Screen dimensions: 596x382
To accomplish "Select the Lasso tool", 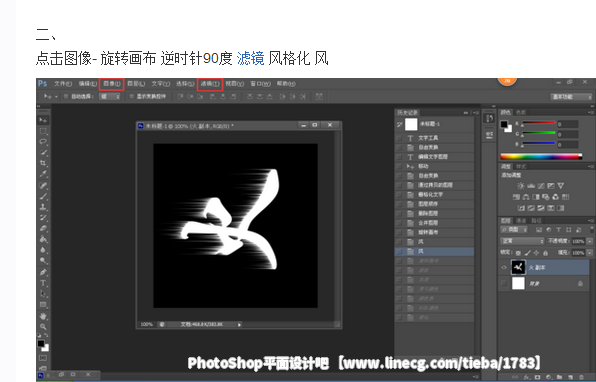I will pyautogui.click(x=43, y=142).
